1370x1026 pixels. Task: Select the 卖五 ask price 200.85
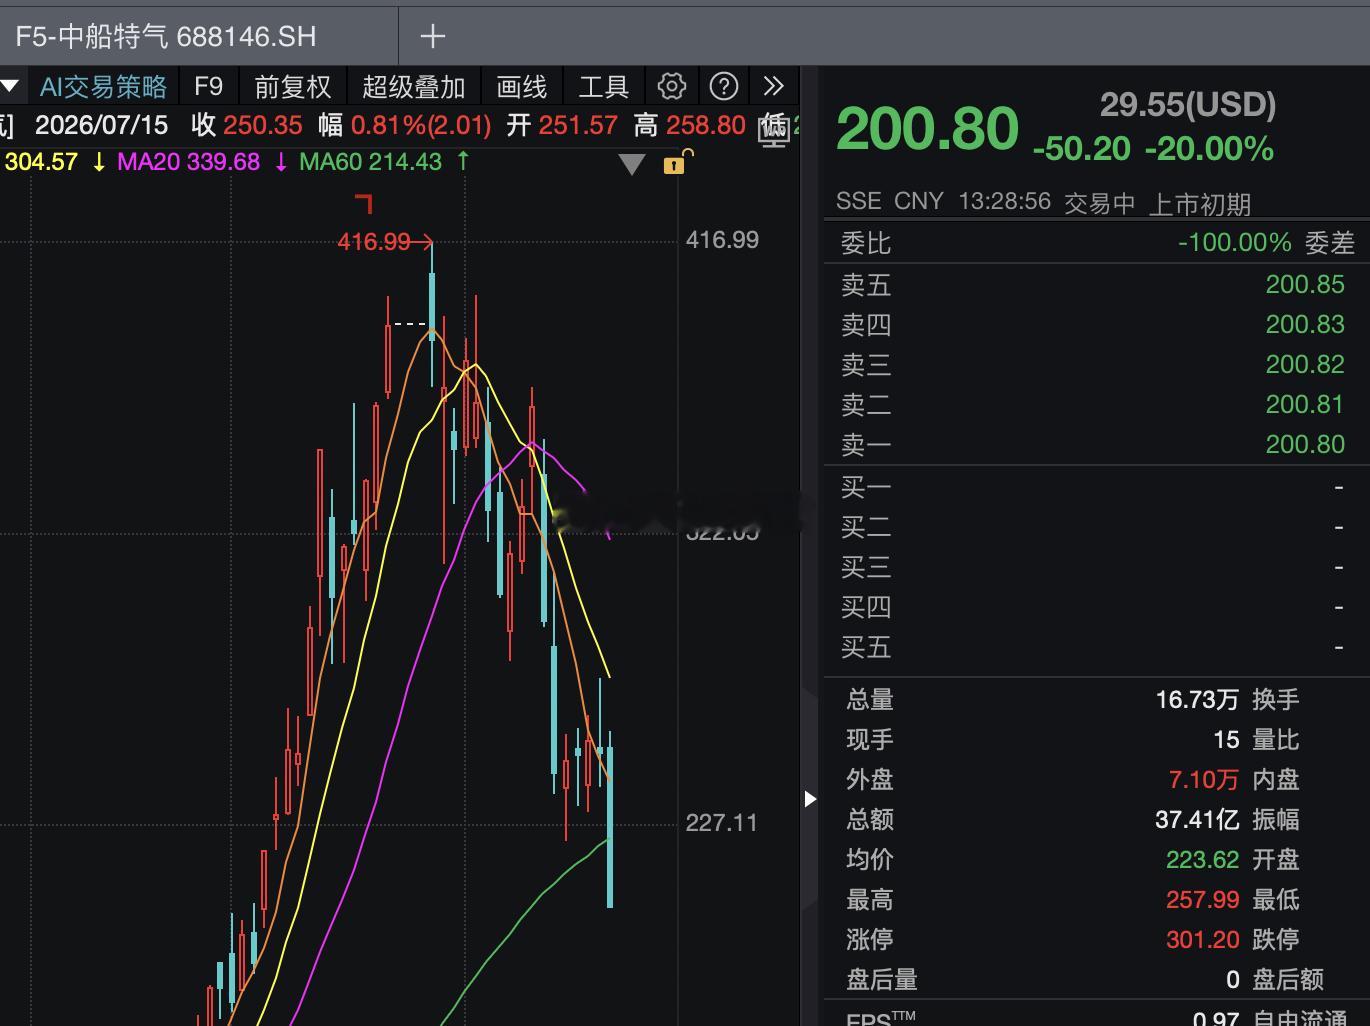[1305, 285]
